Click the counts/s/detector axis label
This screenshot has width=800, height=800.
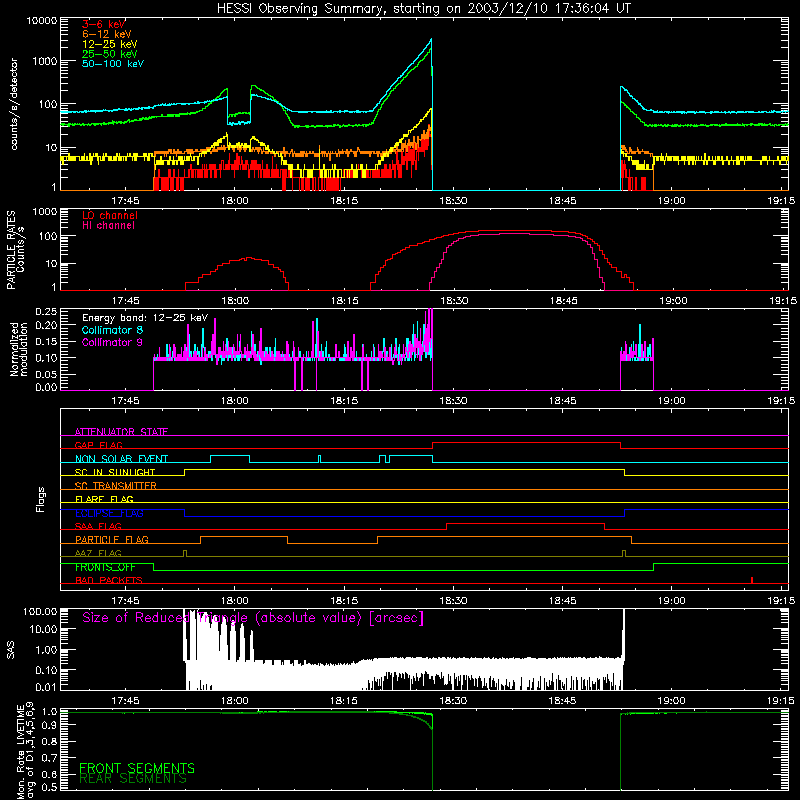(14, 104)
